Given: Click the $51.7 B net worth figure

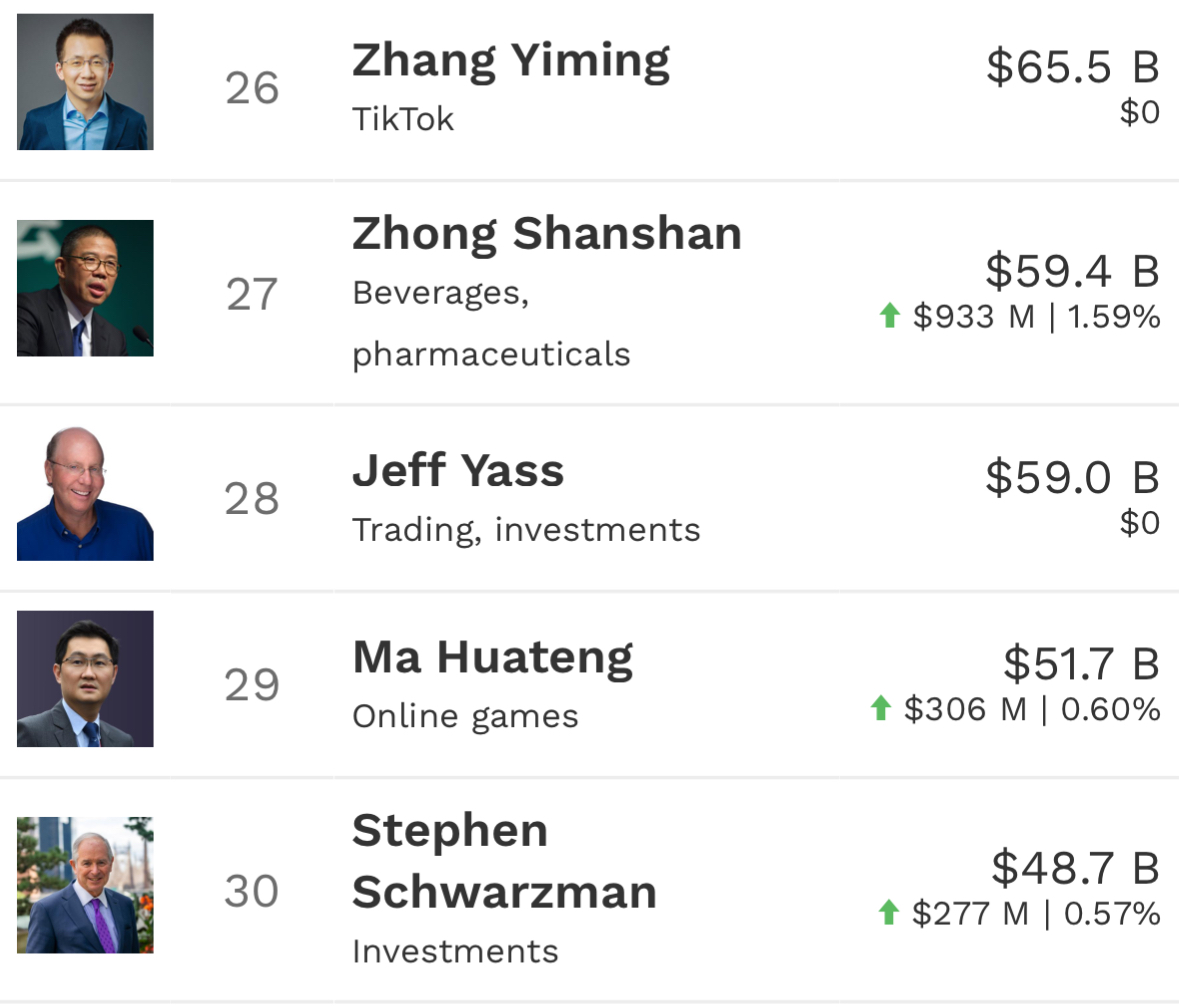Looking at the screenshot, I should (1081, 664).
